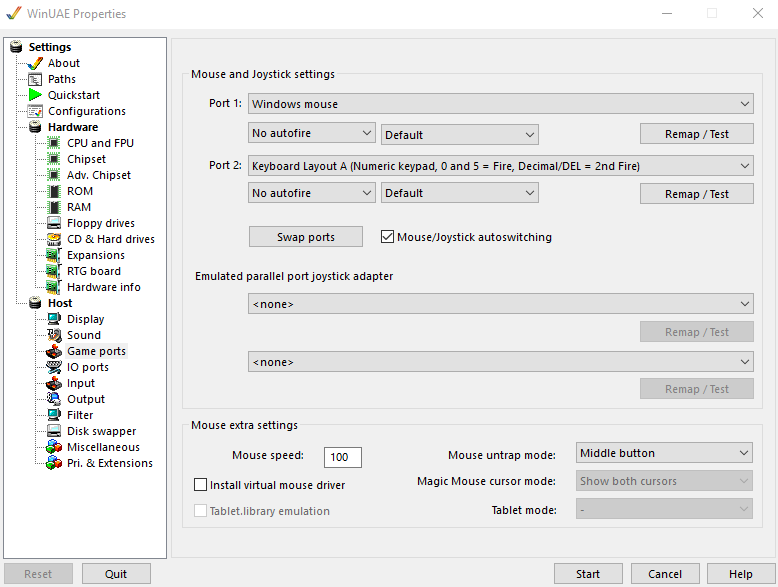The width and height of the screenshot is (778, 587).
Task: Open first parallel port joystick adapter dropdown
Action: [x=501, y=304]
